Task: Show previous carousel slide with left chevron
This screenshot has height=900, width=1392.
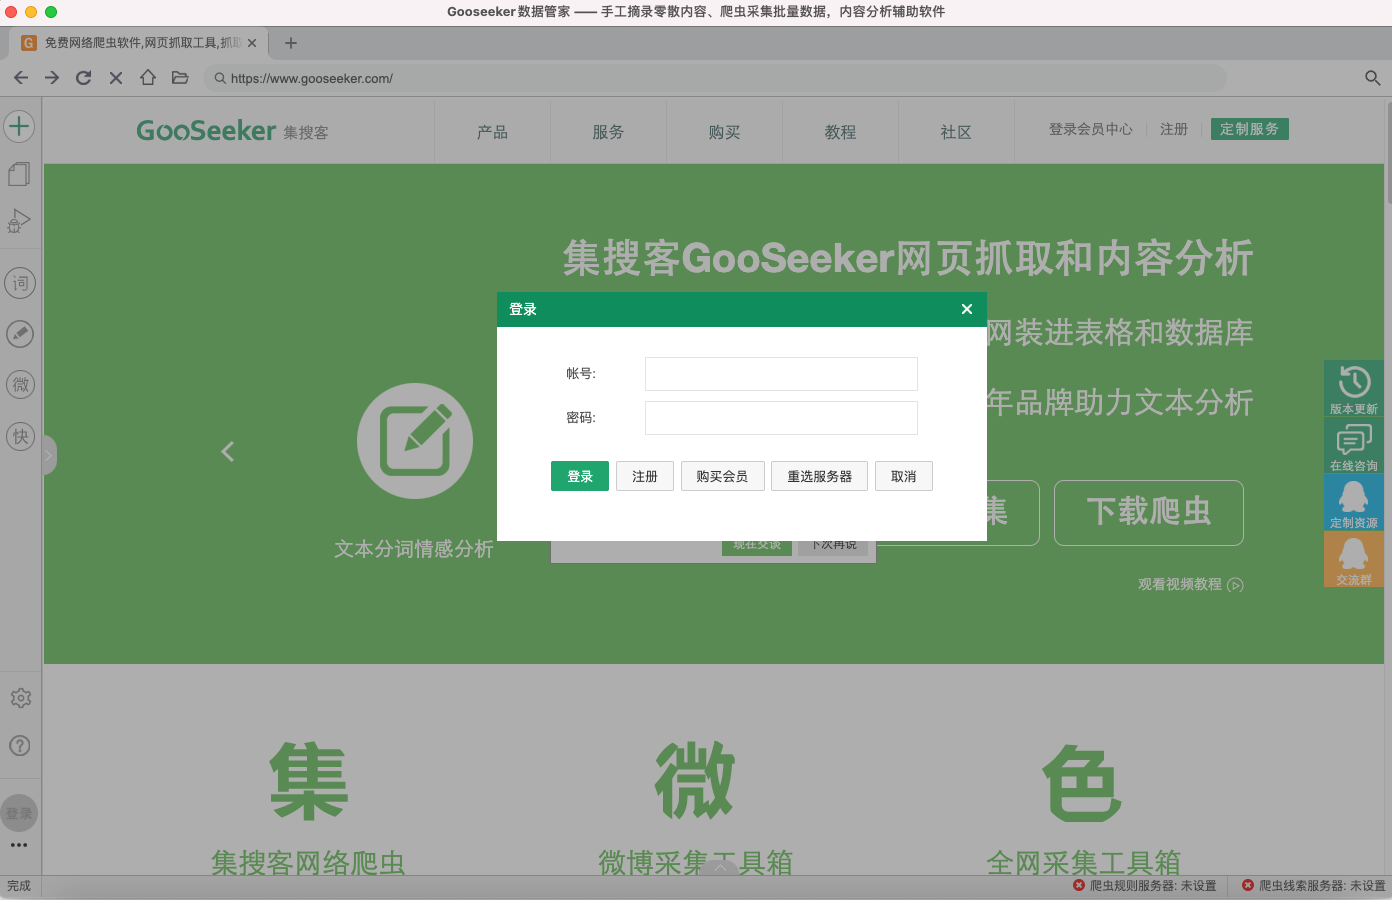Action: coord(228,452)
